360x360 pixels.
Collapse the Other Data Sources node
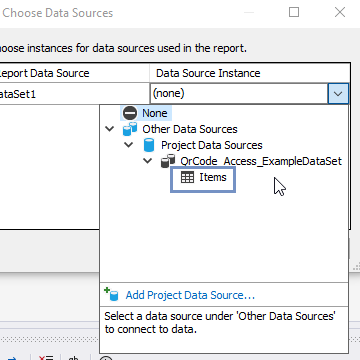(110, 129)
